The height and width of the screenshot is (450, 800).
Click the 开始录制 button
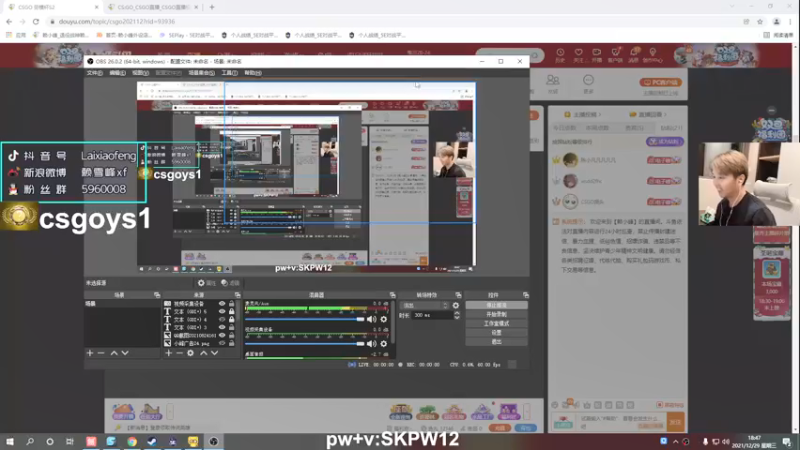(496, 314)
